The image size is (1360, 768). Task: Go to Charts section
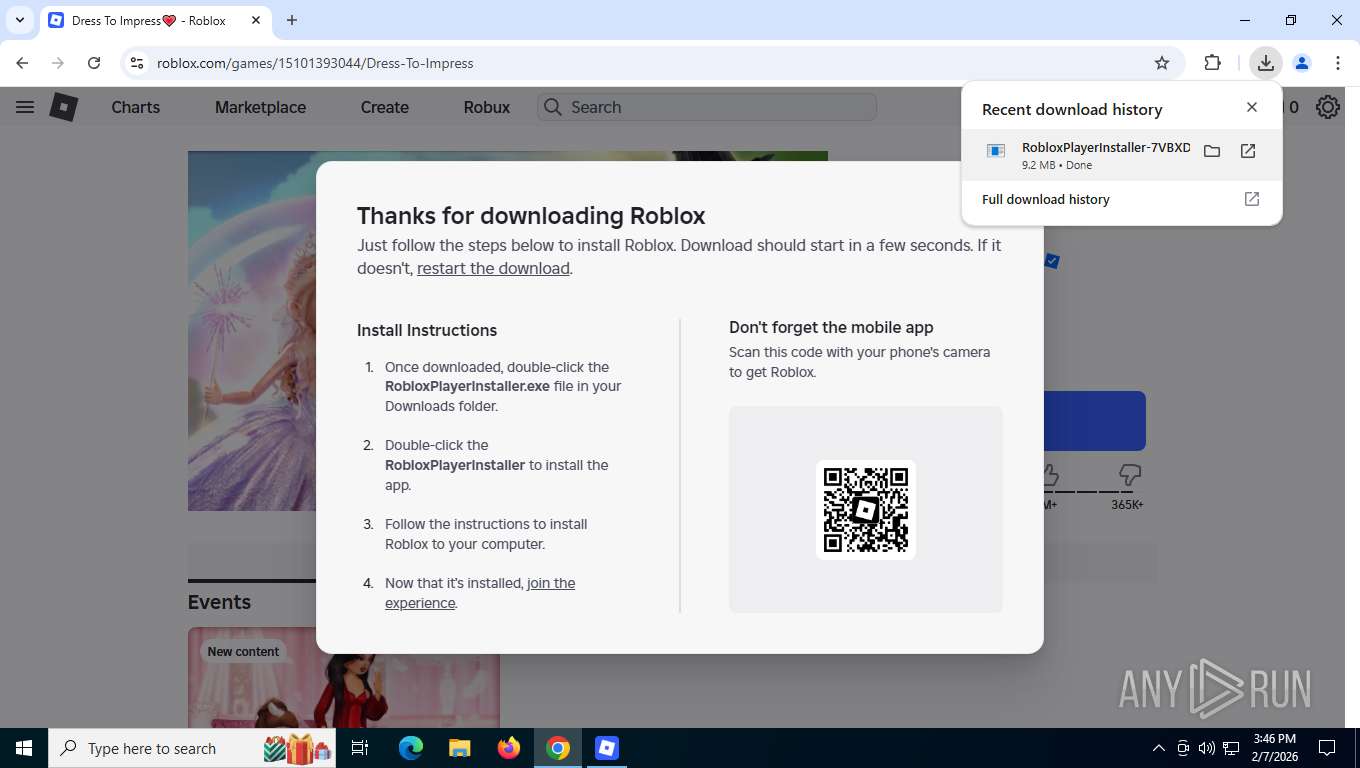point(136,107)
